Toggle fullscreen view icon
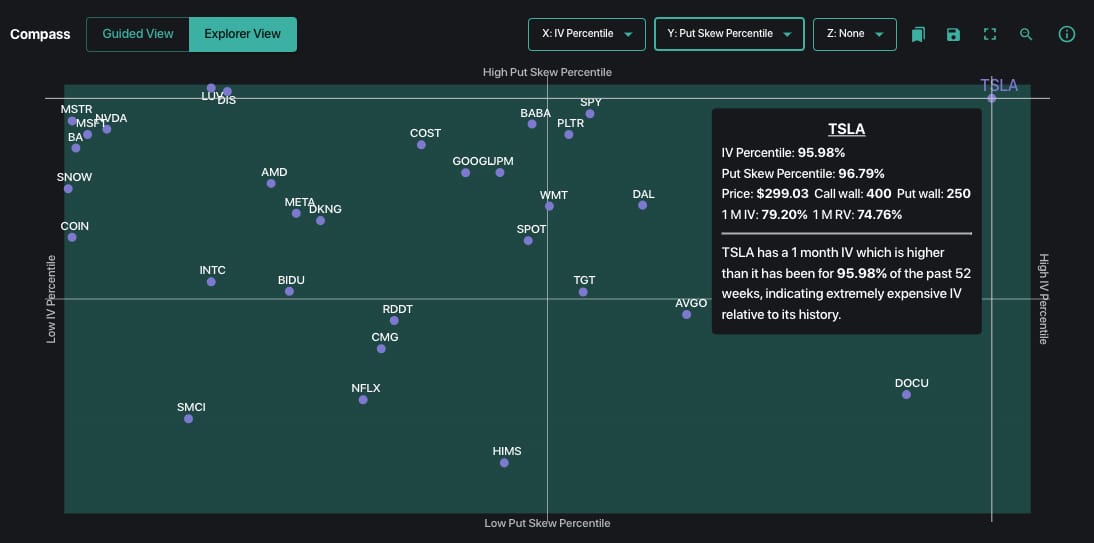 [989, 34]
